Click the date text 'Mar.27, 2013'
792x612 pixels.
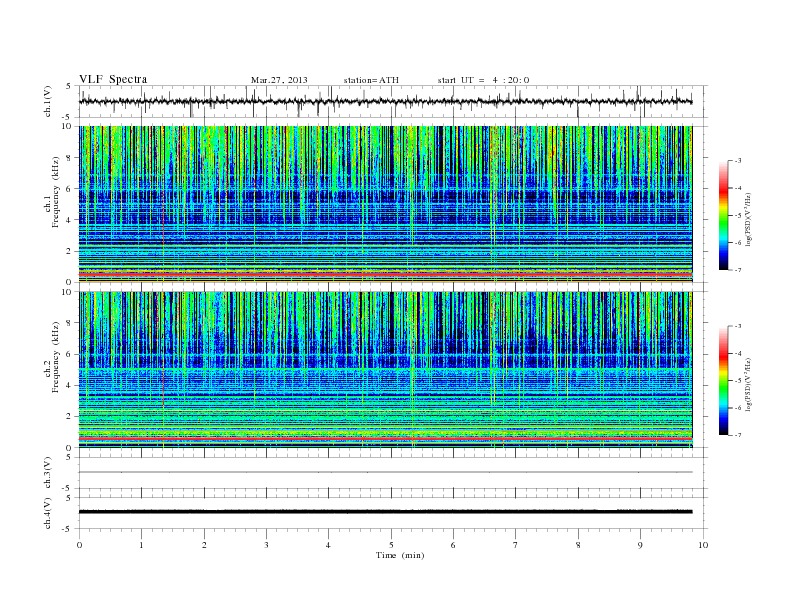click(279, 80)
